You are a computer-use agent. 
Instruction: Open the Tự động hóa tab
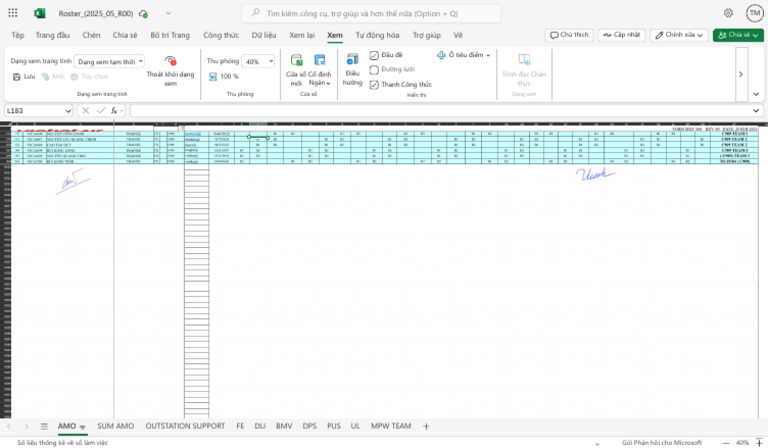coord(377,35)
